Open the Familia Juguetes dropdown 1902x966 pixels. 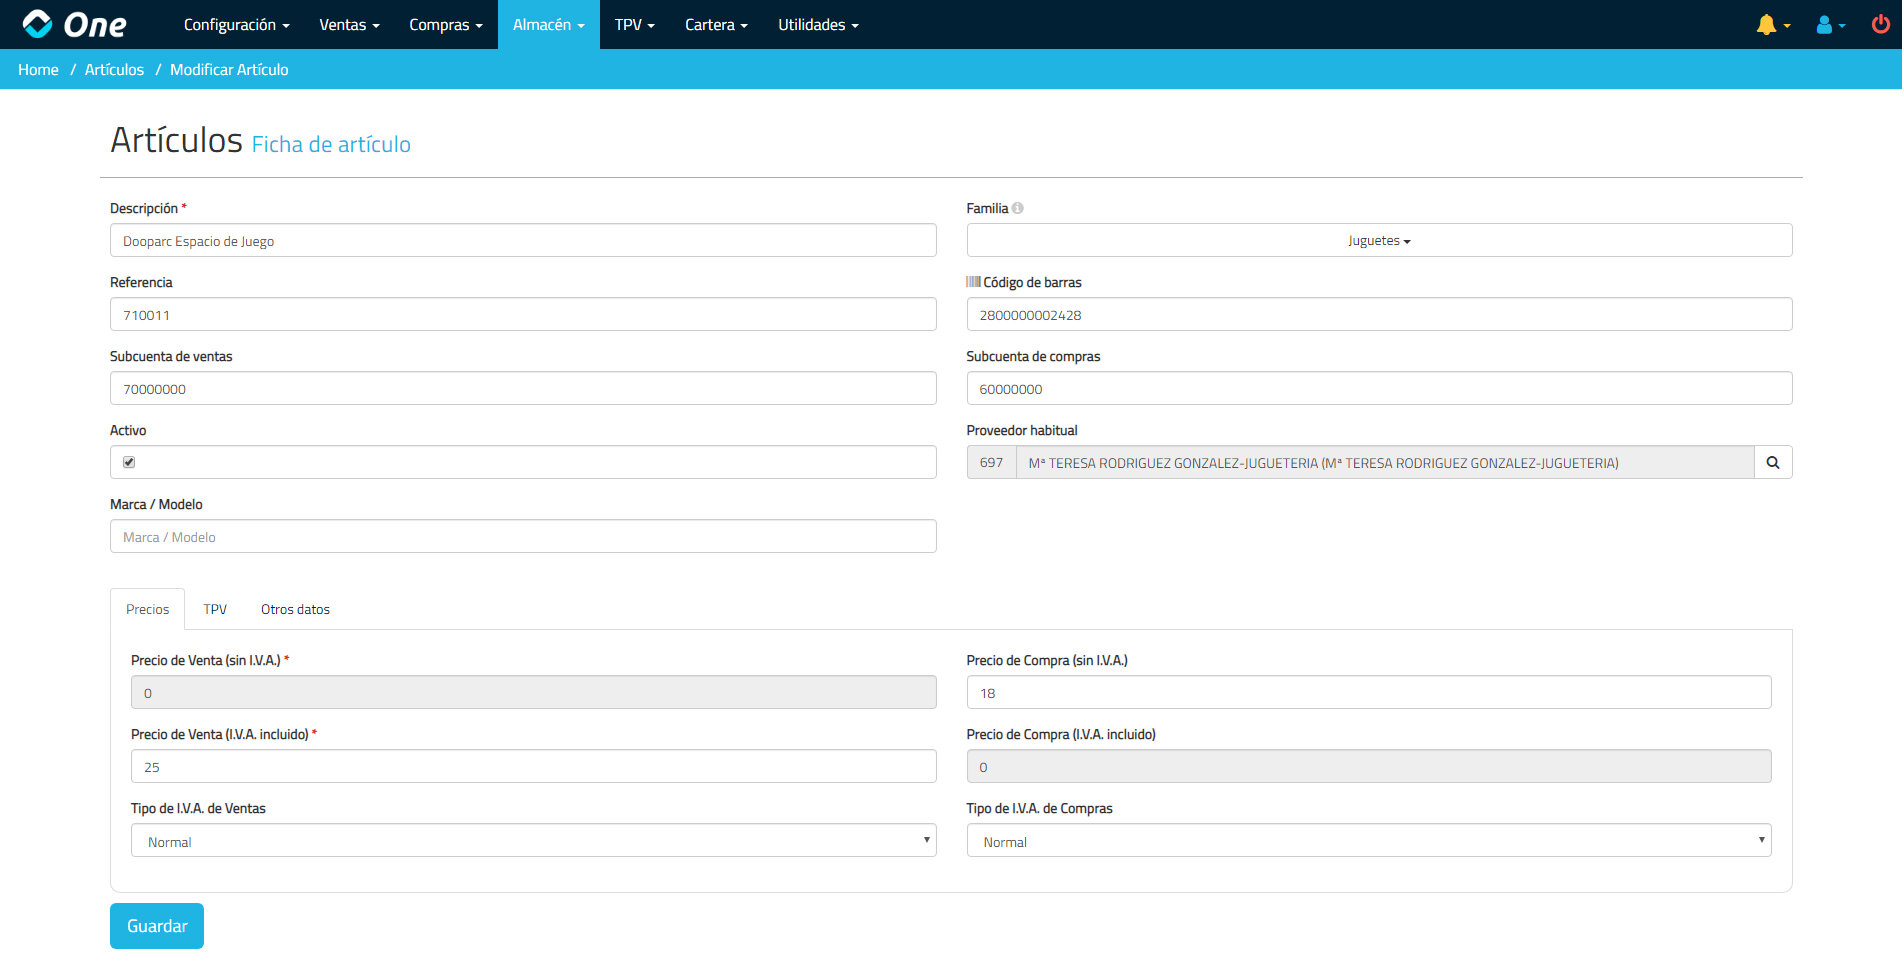pyautogui.click(x=1378, y=241)
